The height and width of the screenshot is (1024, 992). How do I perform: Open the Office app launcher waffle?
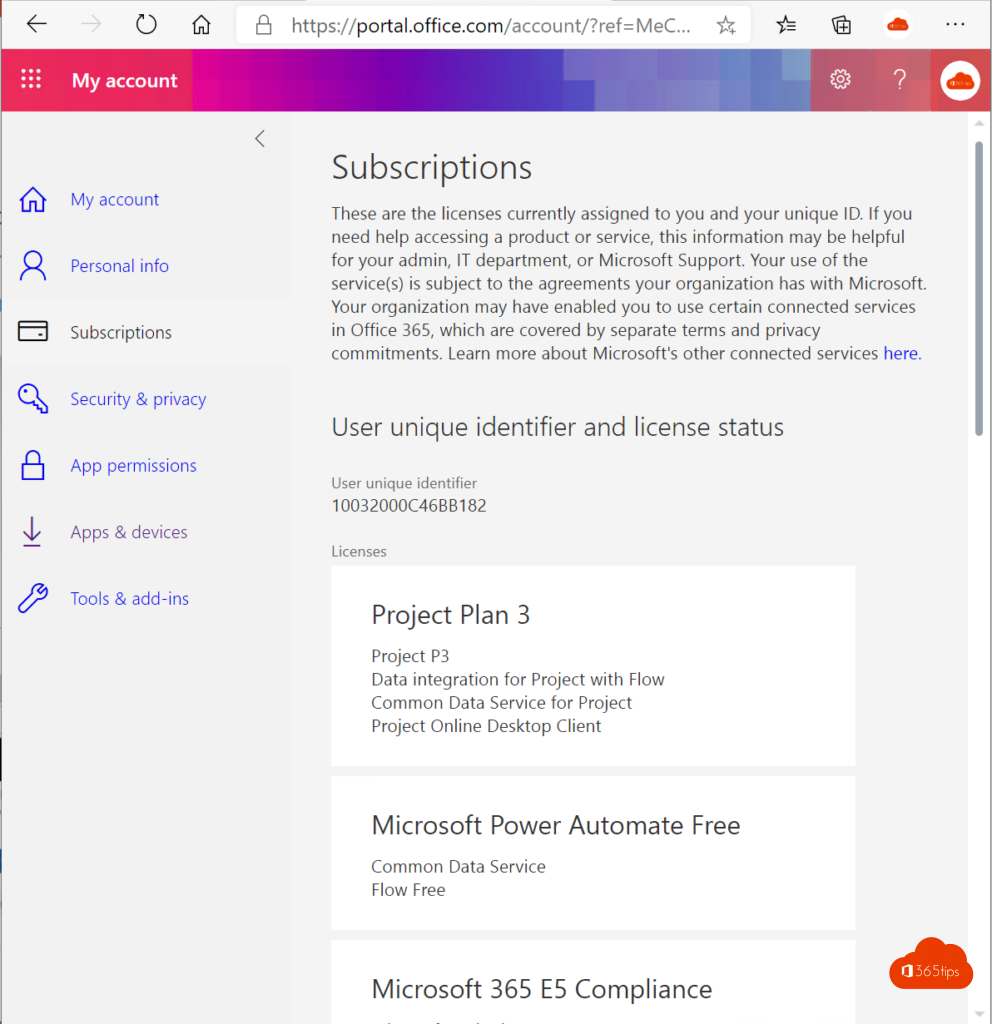click(x=31, y=79)
